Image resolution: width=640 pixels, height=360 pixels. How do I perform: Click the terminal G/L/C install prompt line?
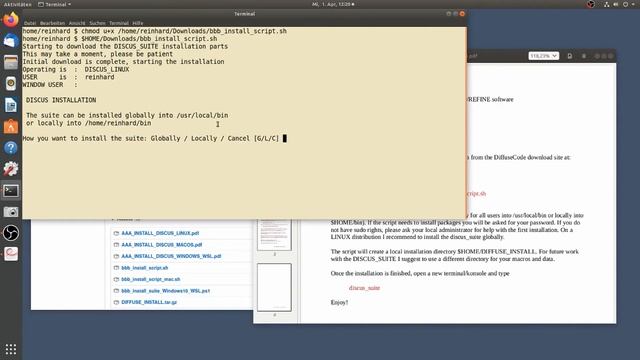(x=154, y=138)
